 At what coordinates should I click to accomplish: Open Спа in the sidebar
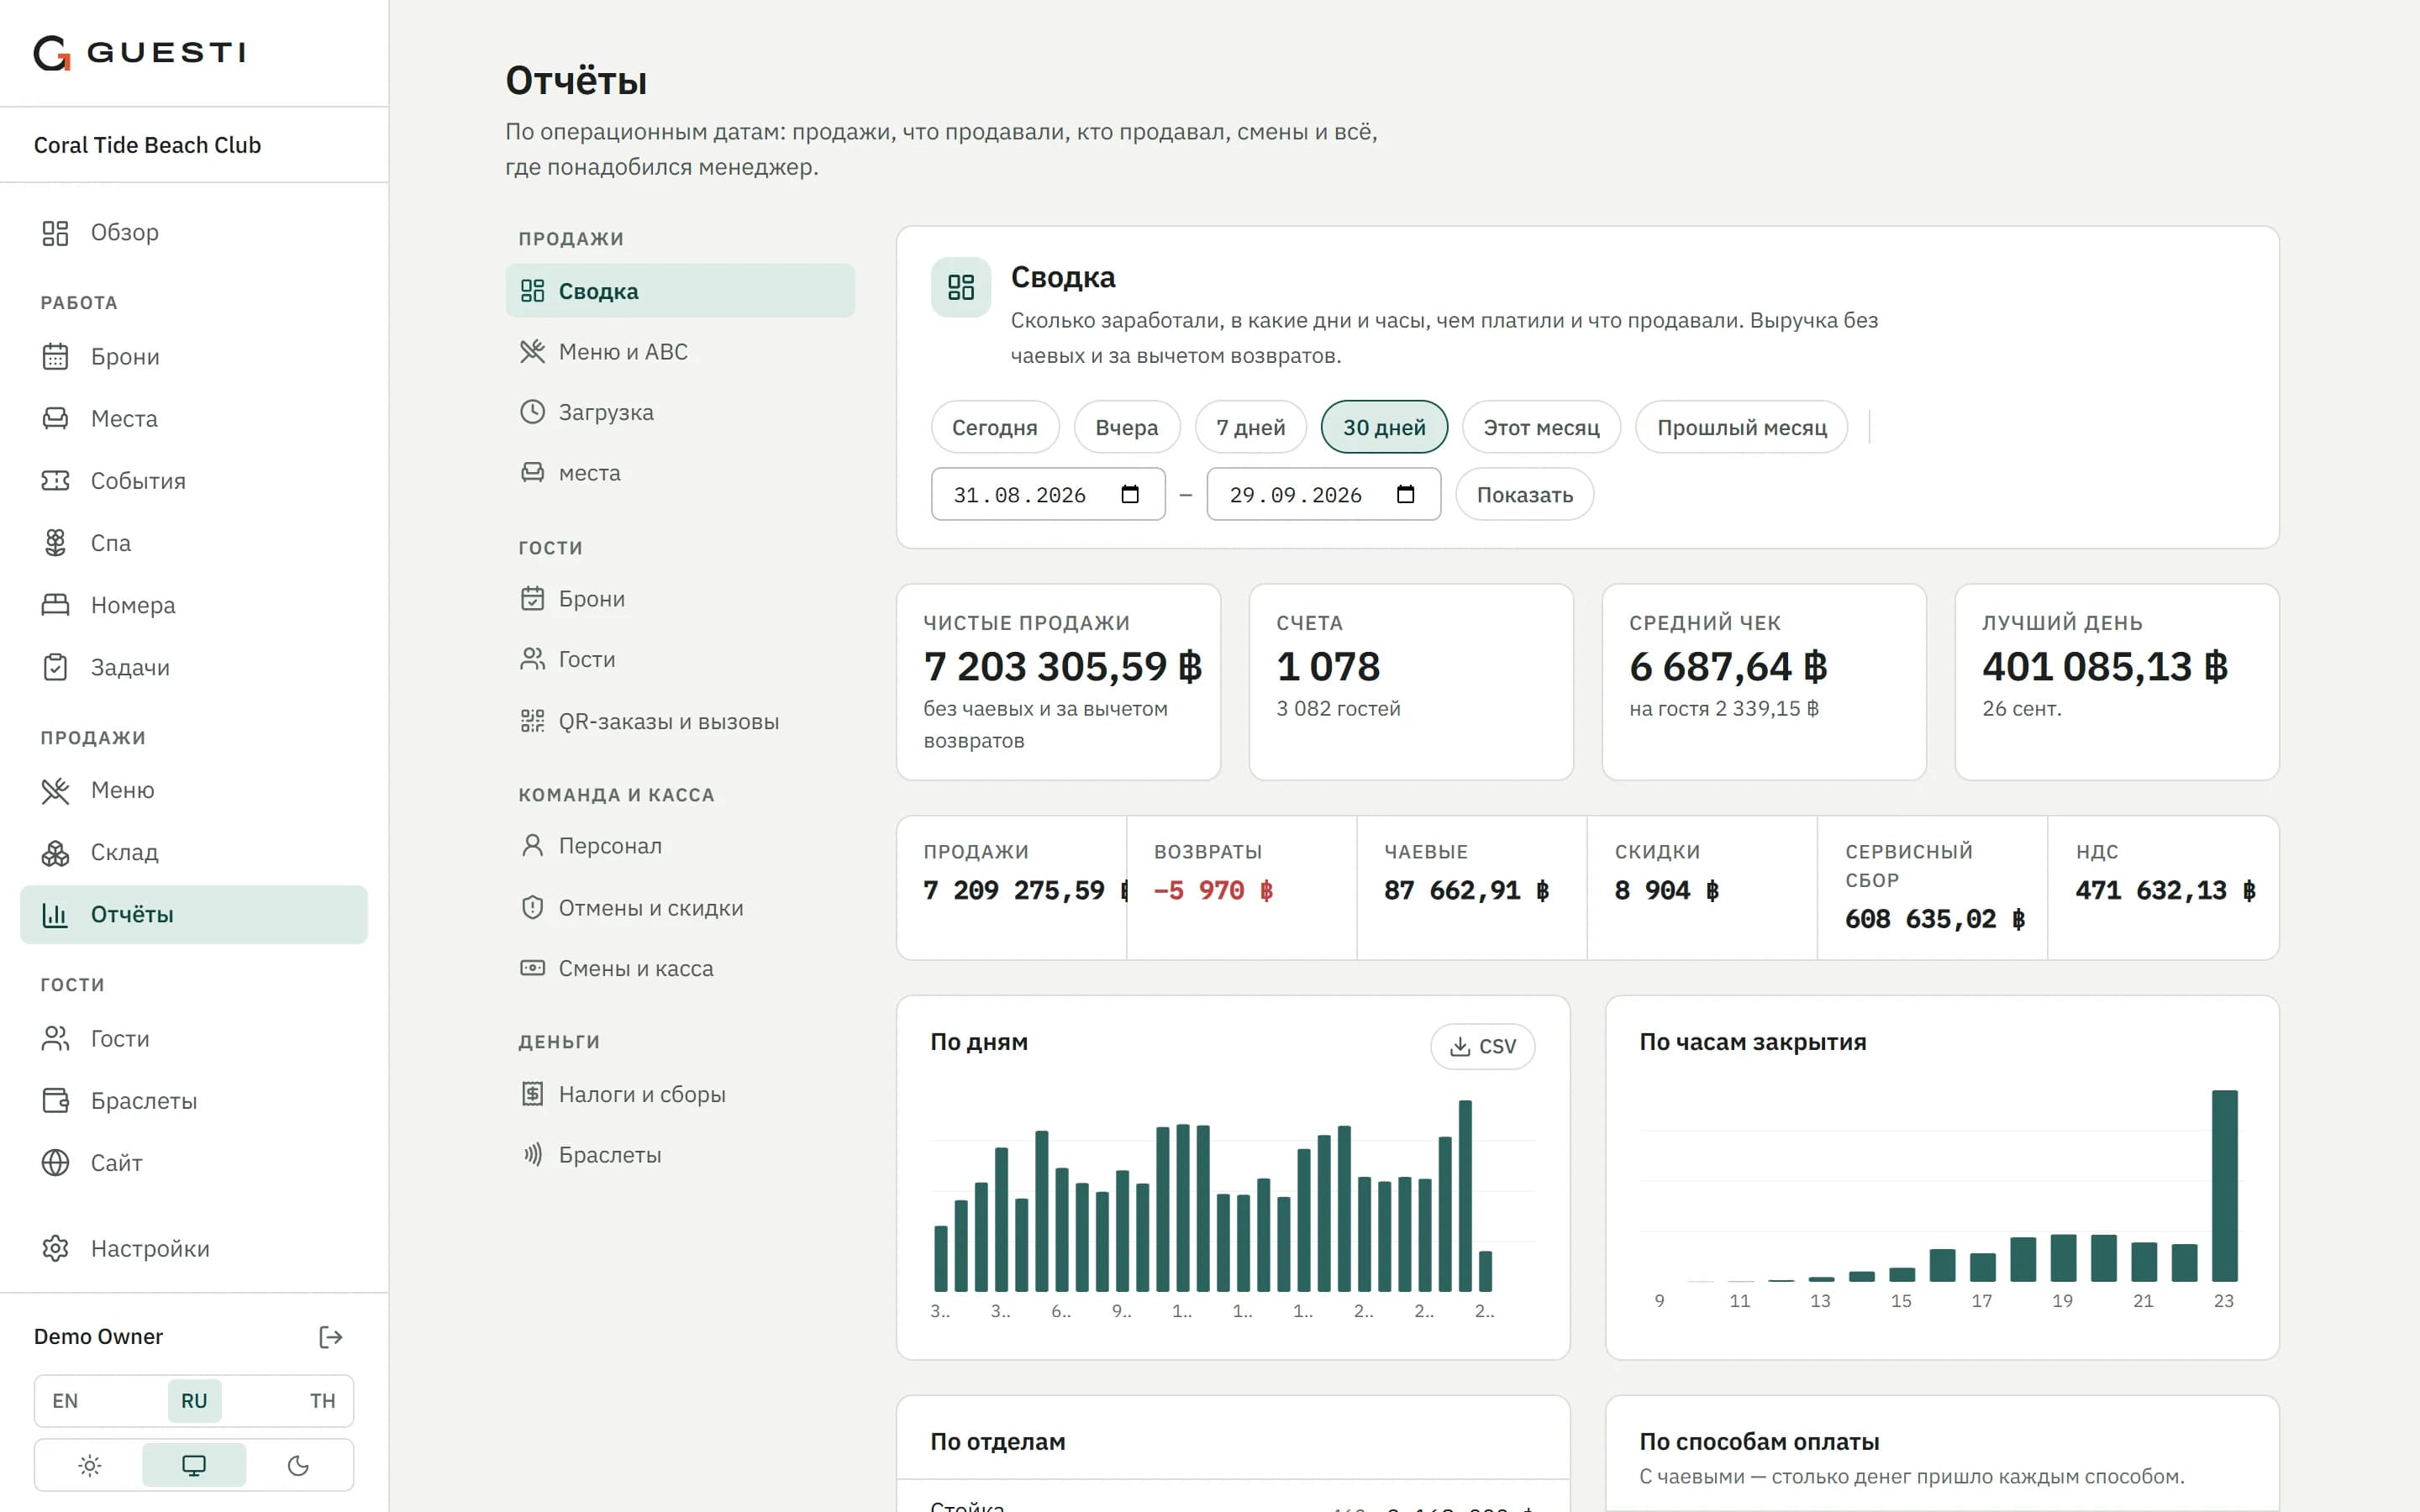[x=193, y=543]
